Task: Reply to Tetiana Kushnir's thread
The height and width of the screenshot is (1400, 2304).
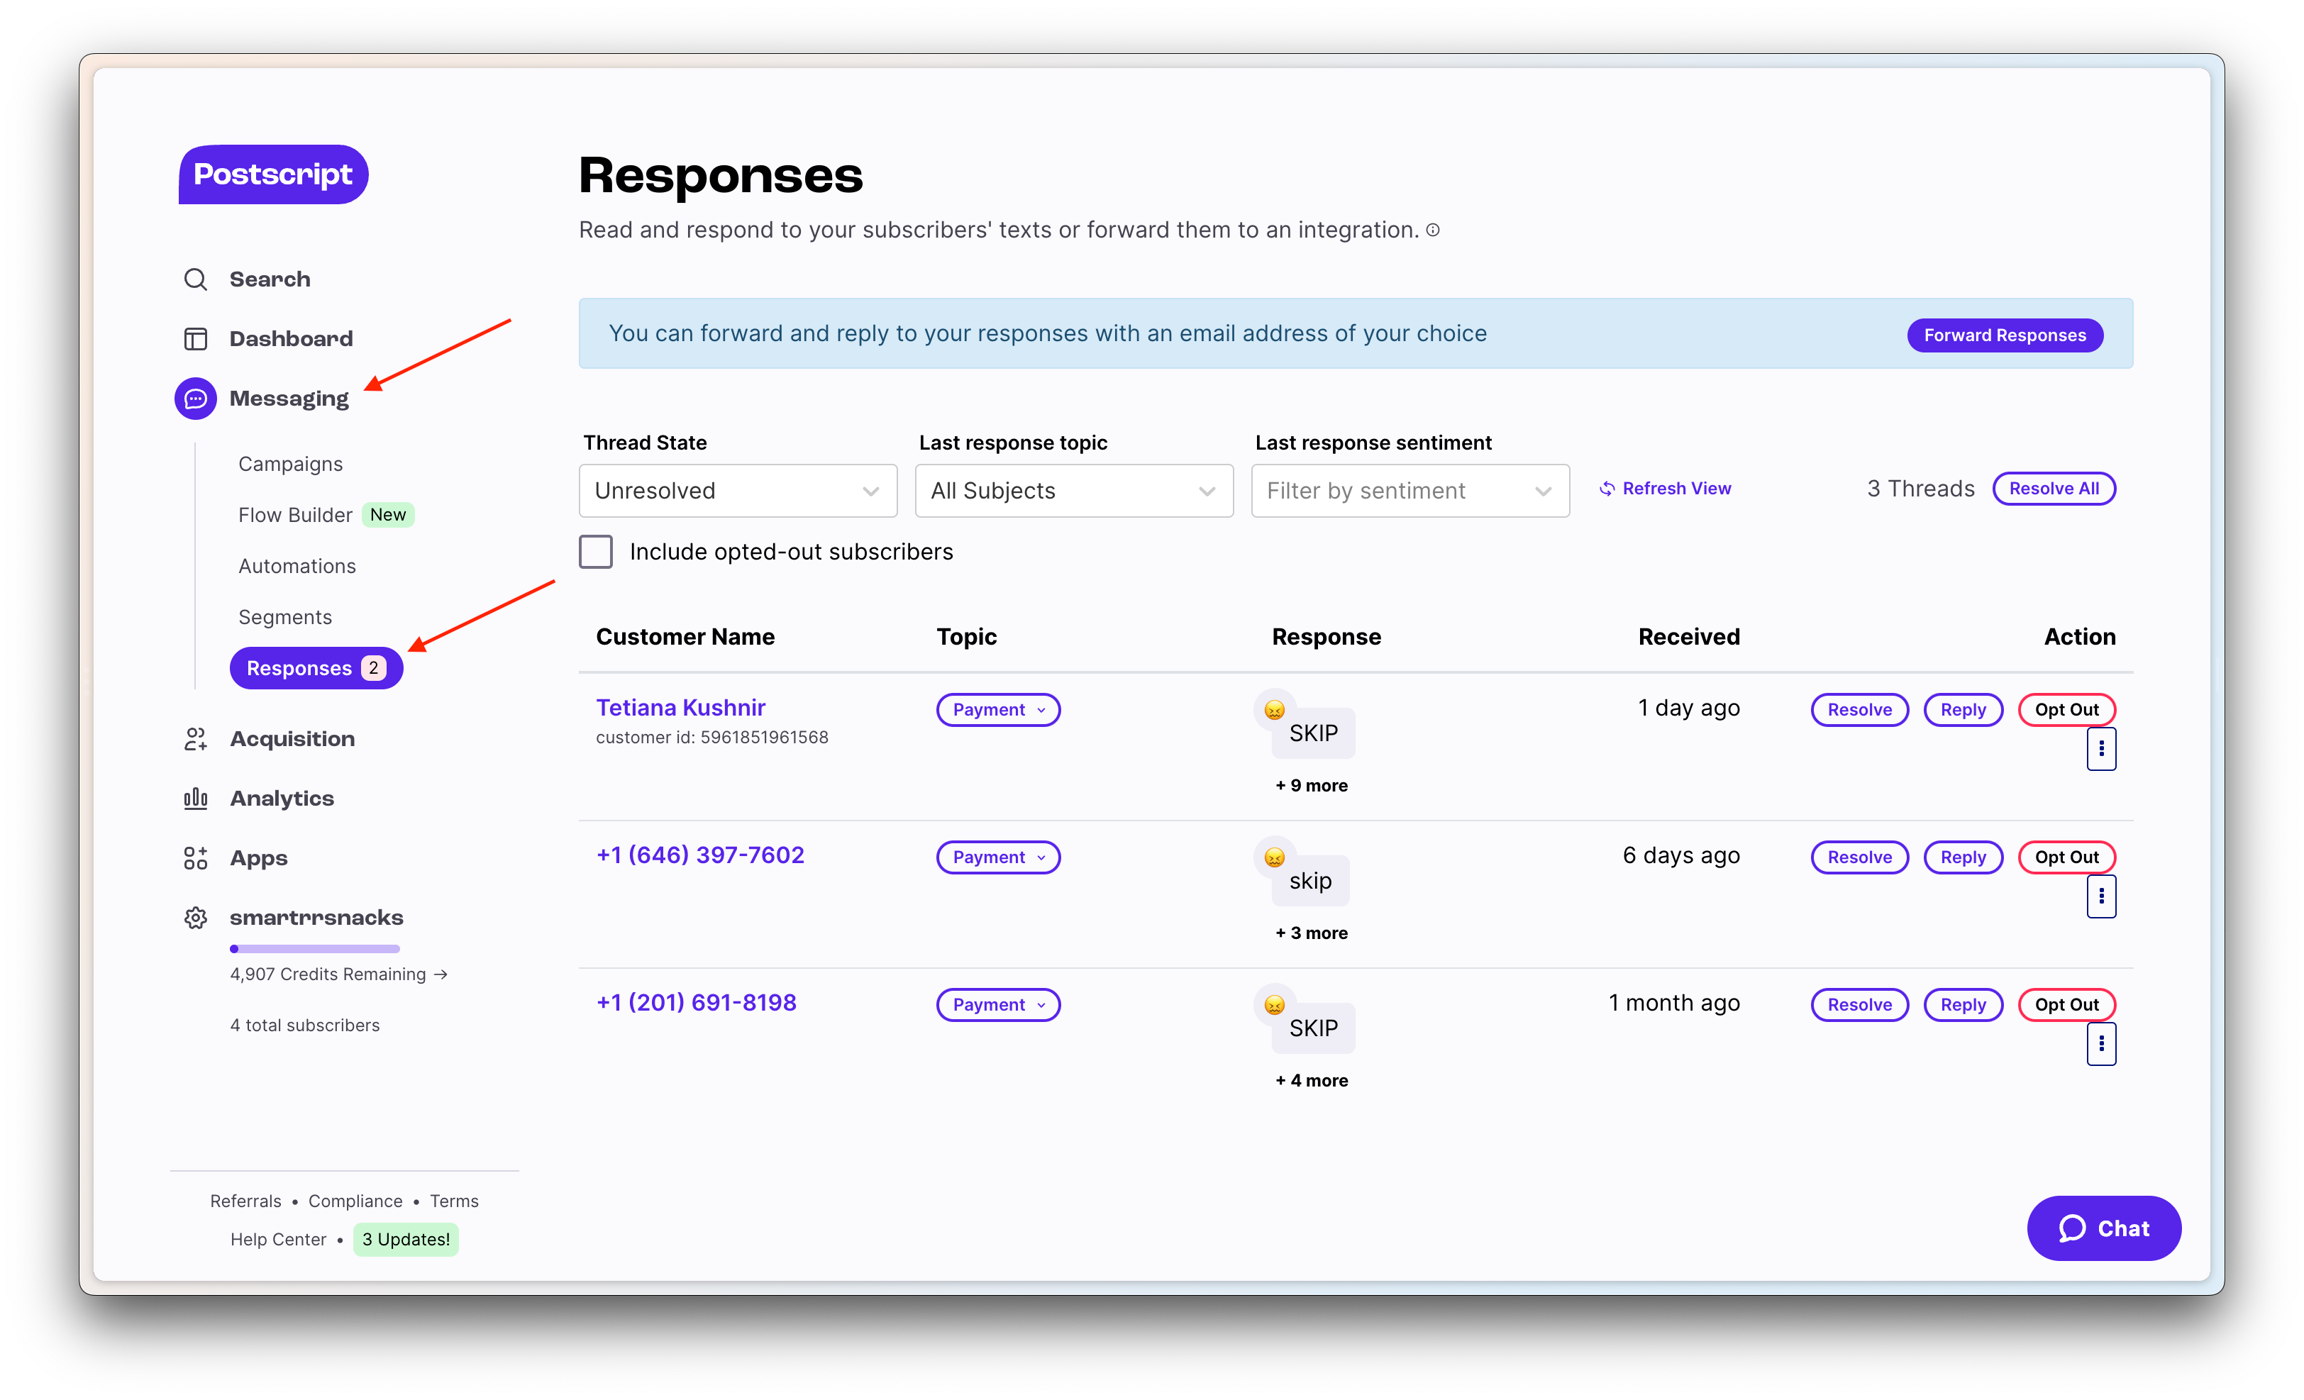Action: click(x=1962, y=709)
